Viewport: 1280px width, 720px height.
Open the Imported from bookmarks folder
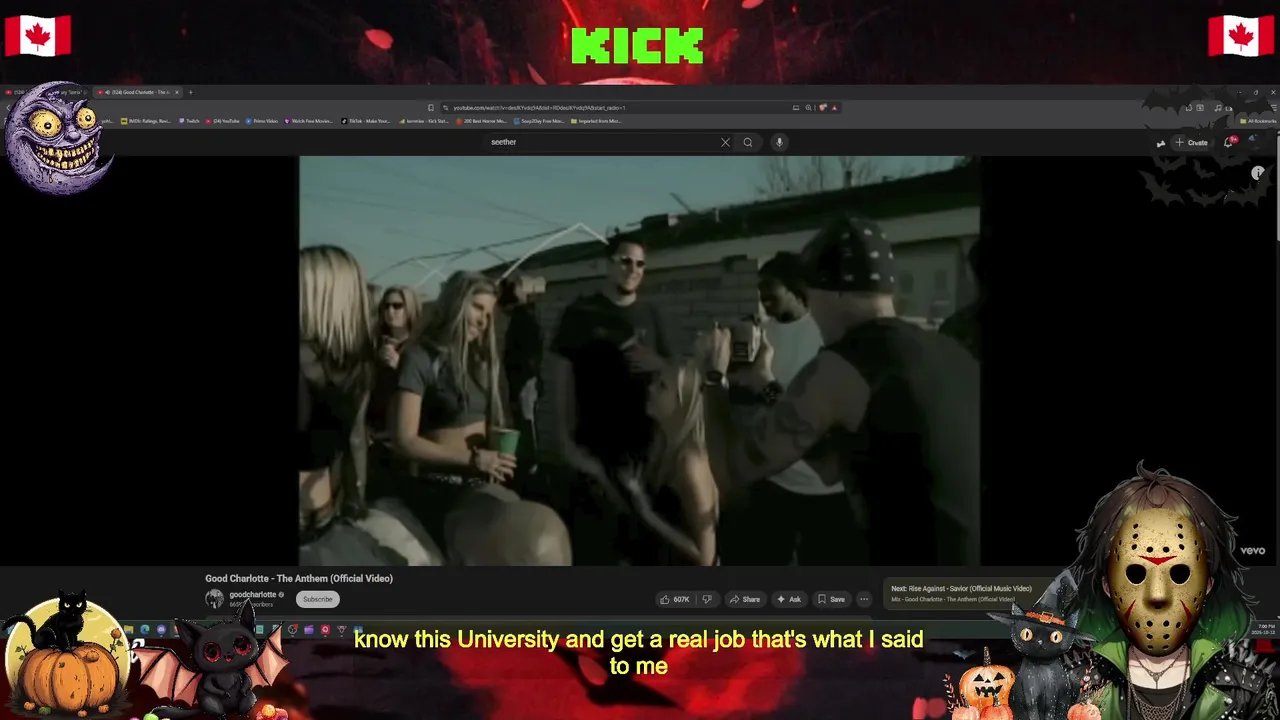pyautogui.click(x=597, y=121)
